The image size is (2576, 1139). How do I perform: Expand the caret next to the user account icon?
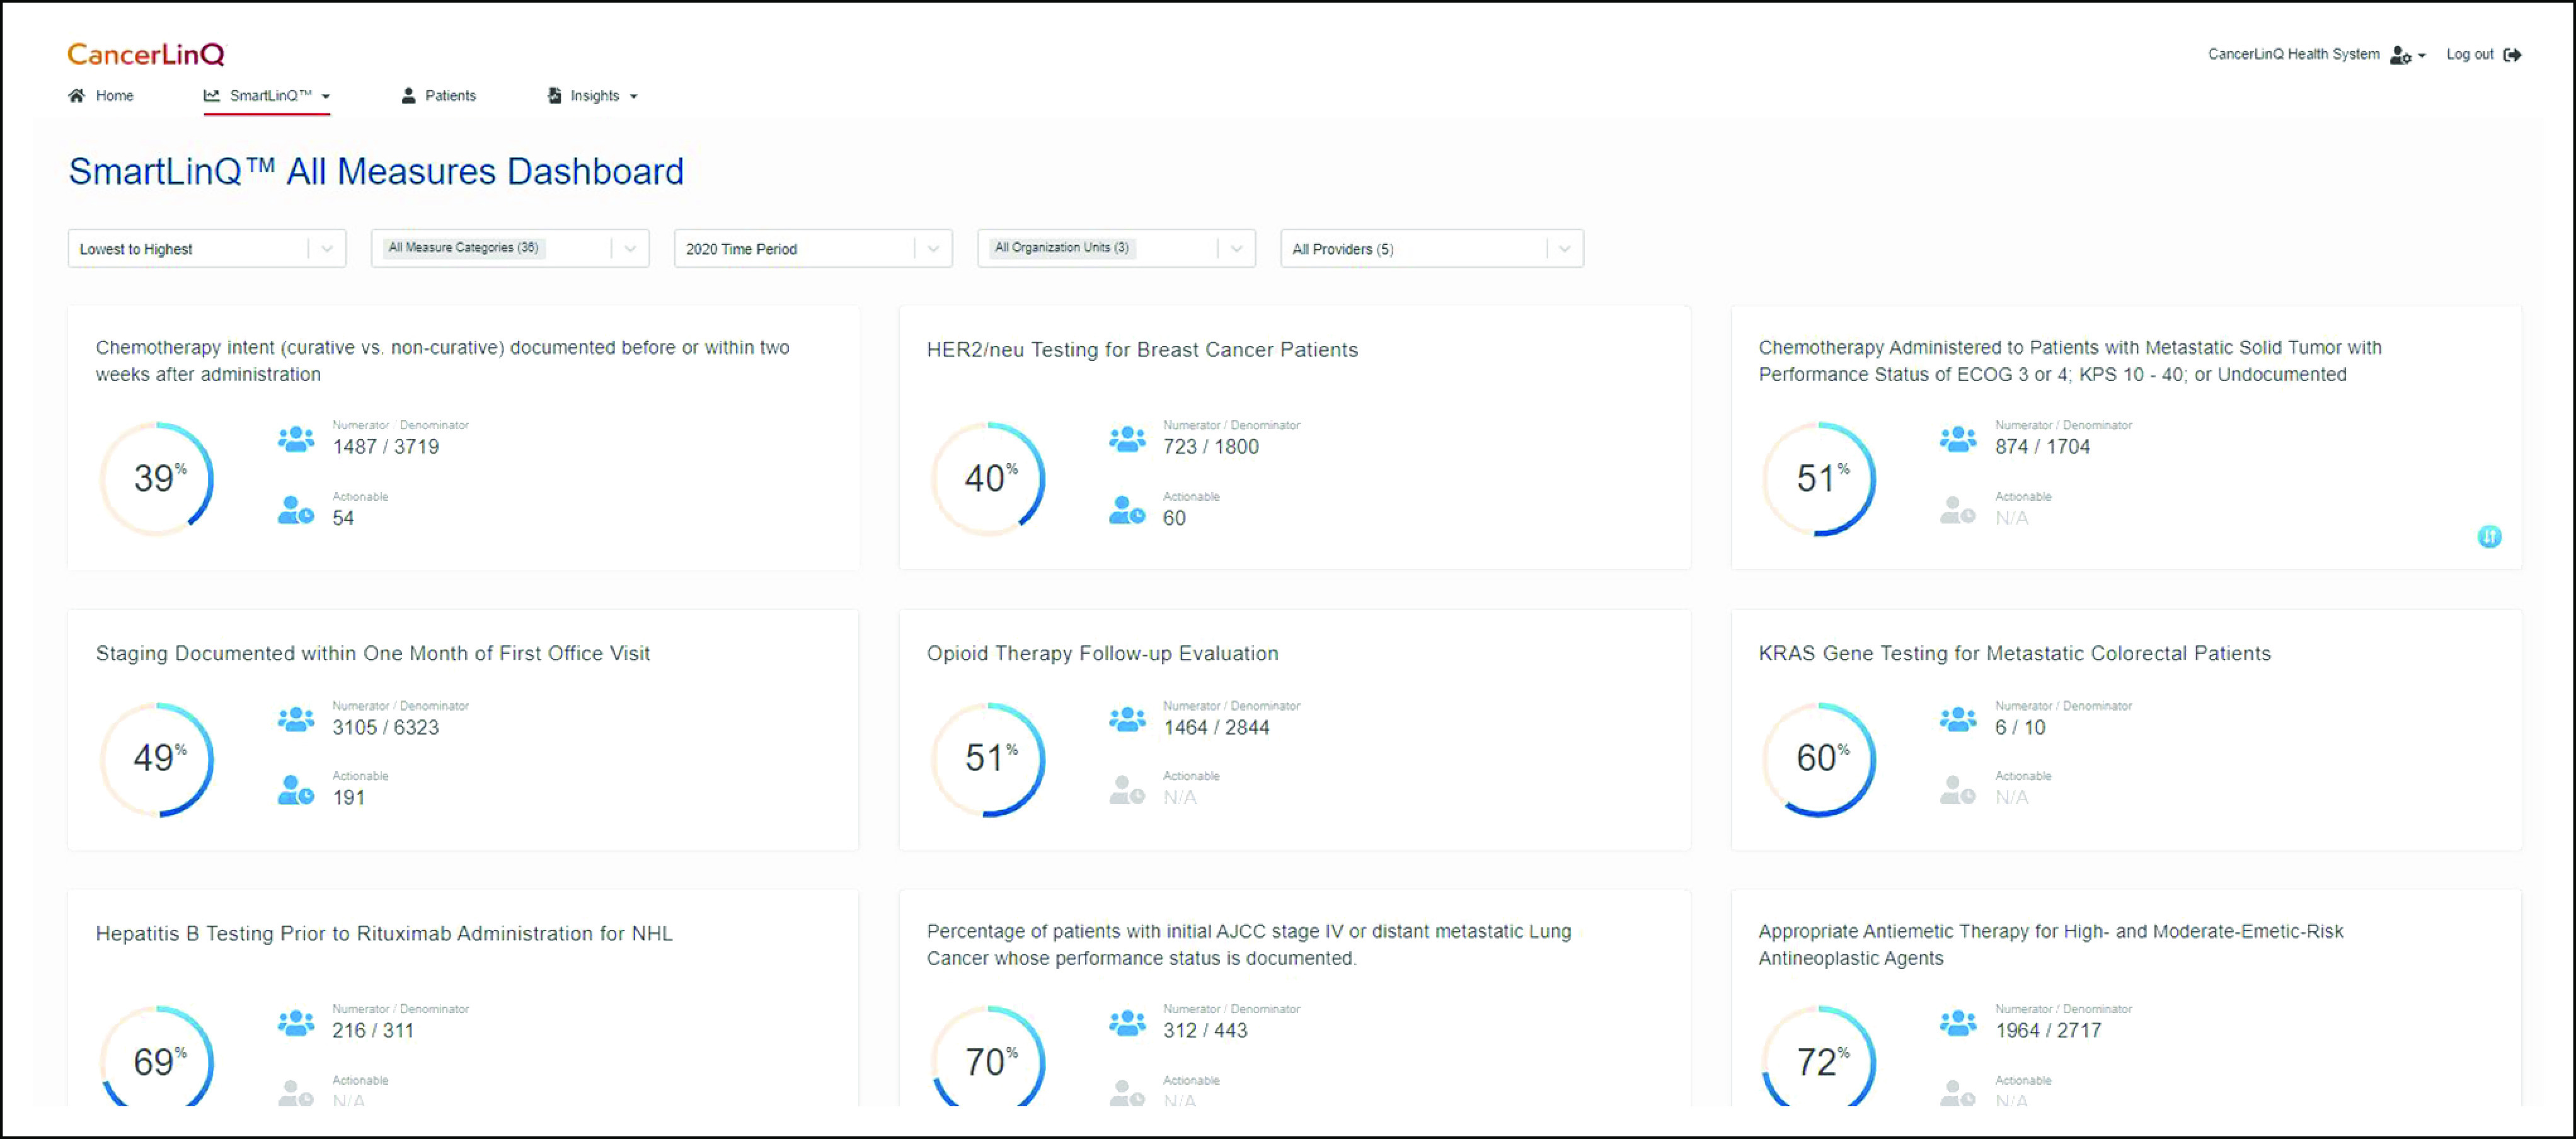coord(2421,56)
